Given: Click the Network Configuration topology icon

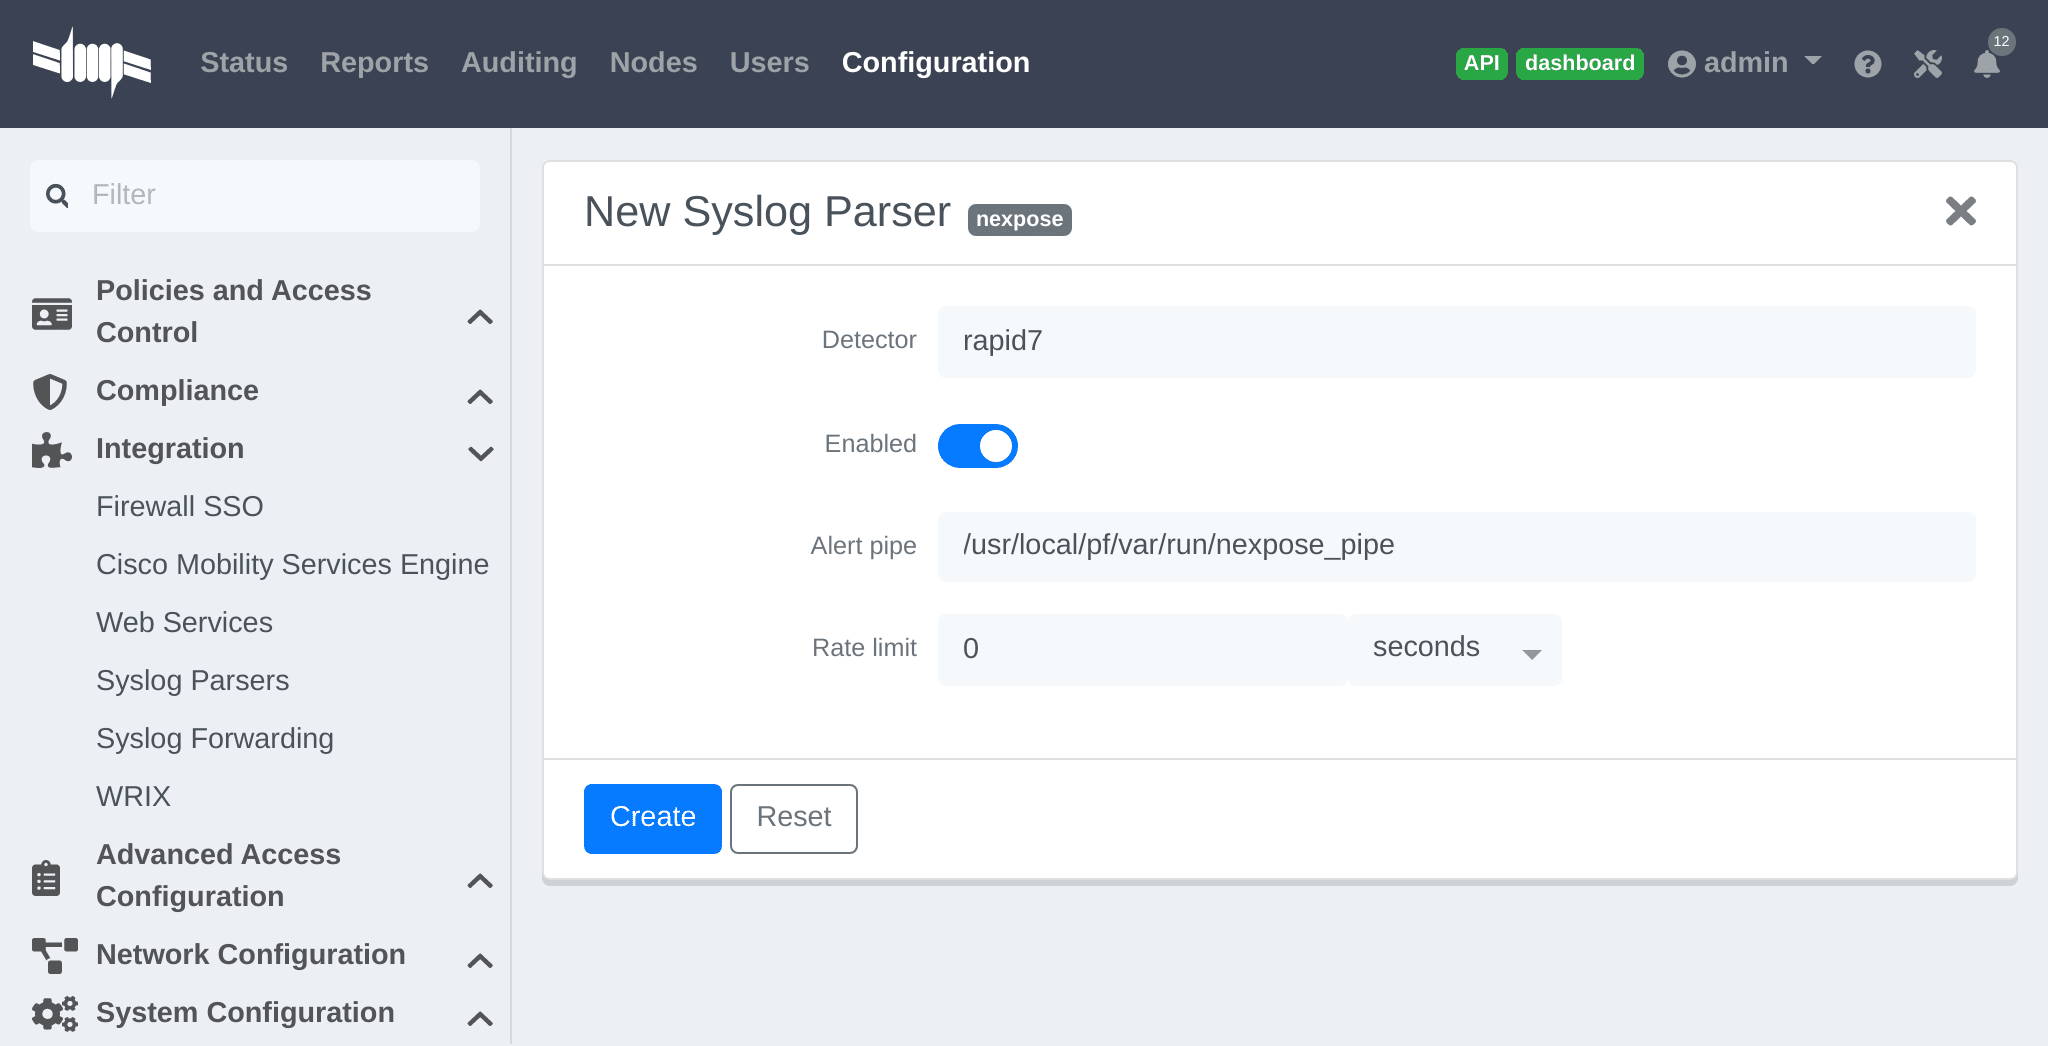Looking at the screenshot, I should point(51,956).
